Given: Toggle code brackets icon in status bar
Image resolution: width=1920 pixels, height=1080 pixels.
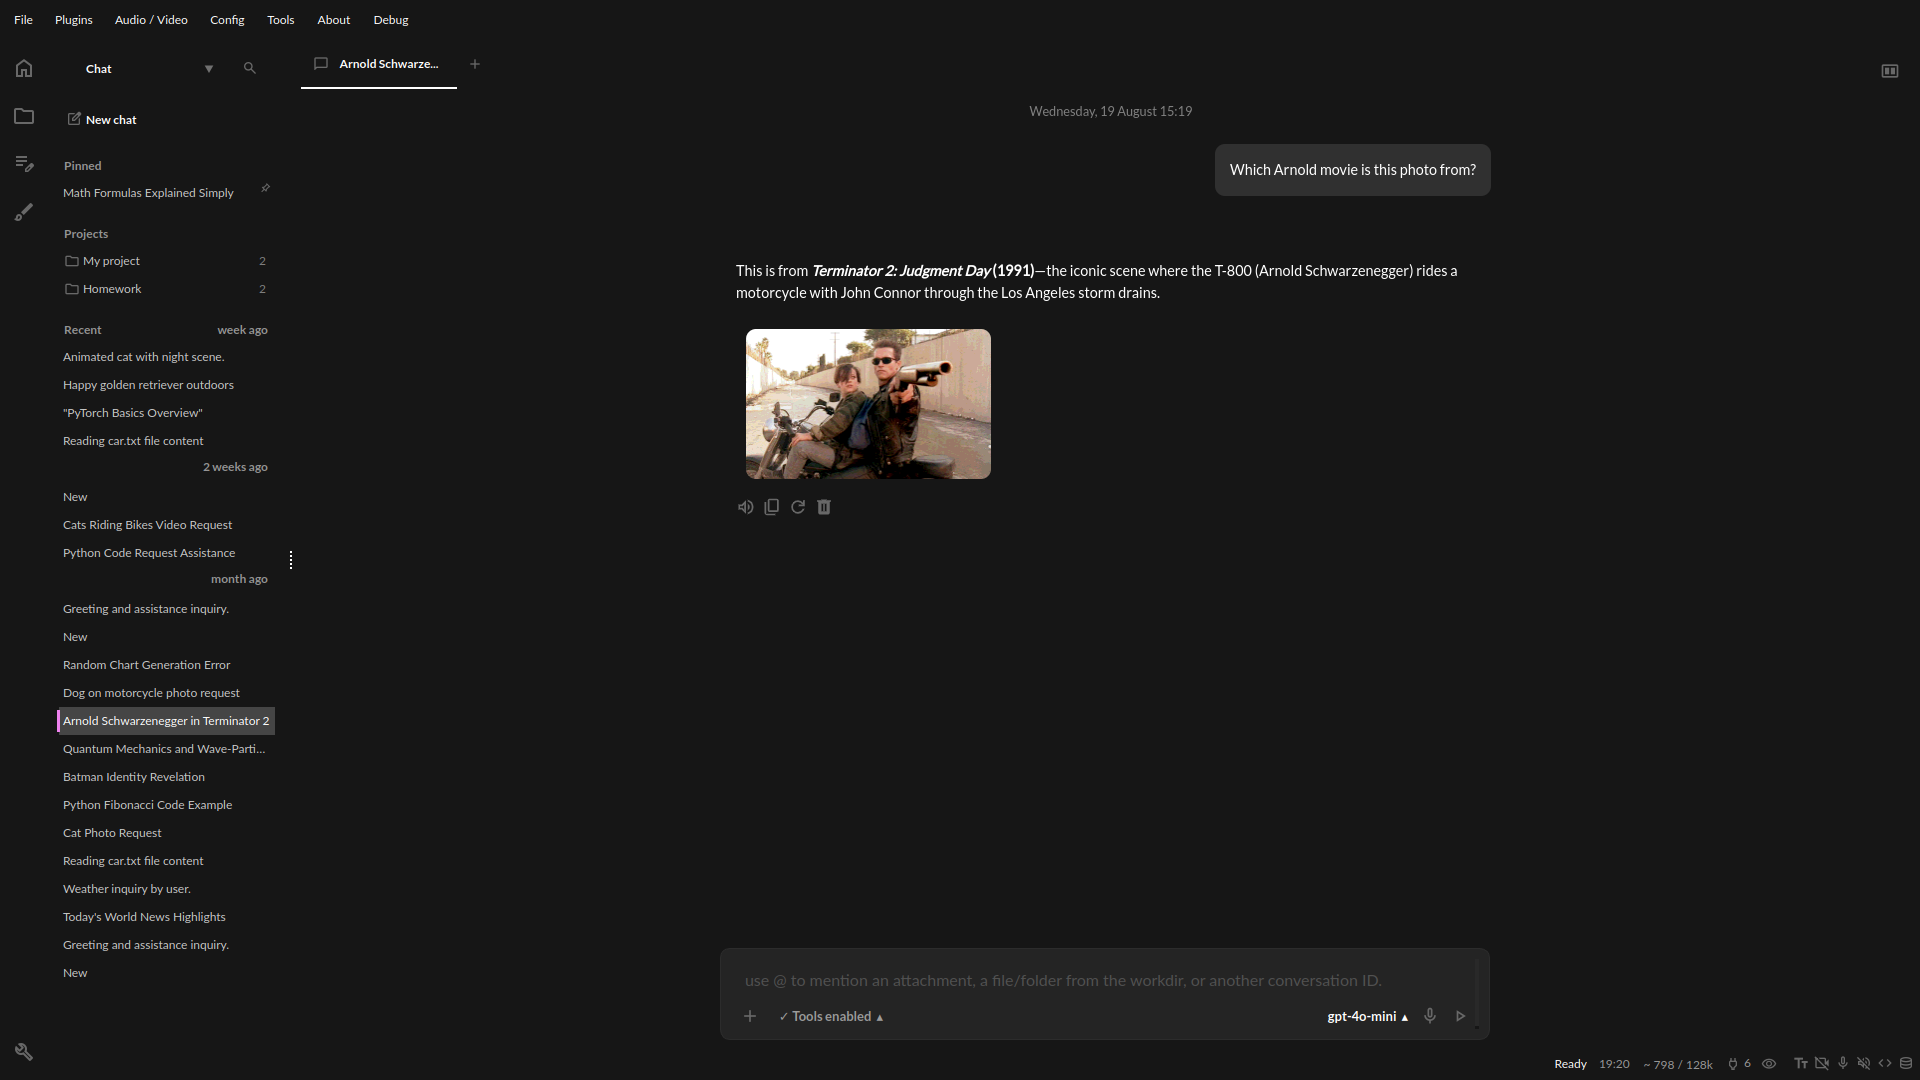Looking at the screenshot, I should point(1885,1064).
